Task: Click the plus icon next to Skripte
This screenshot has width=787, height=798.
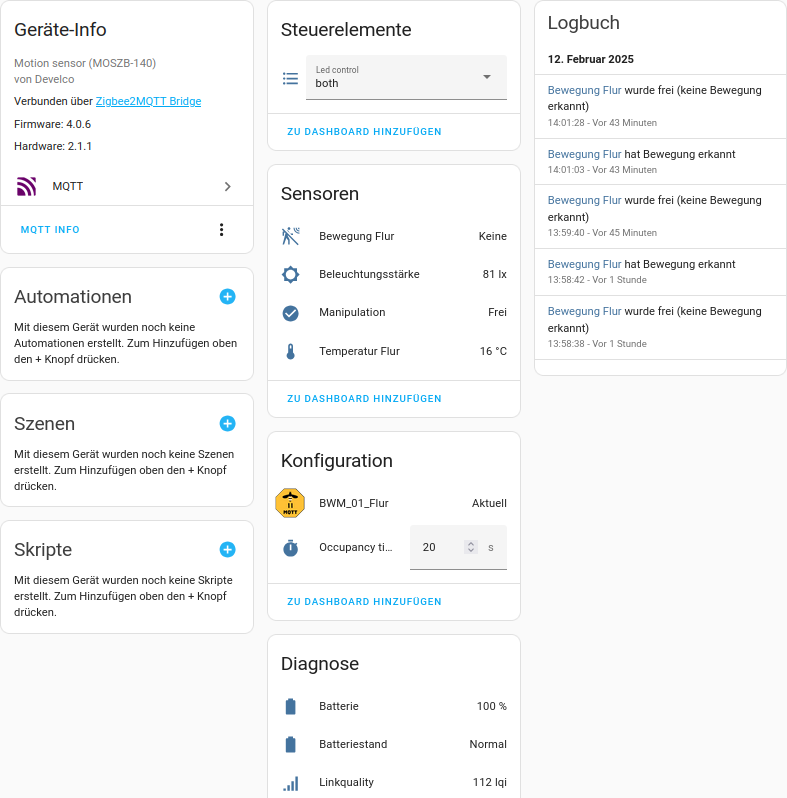Action: pyautogui.click(x=228, y=550)
